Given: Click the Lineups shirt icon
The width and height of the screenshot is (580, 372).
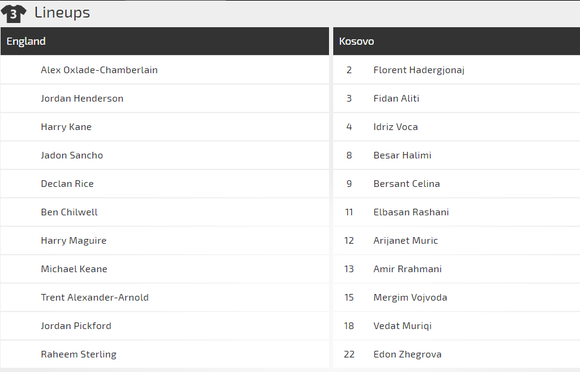Looking at the screenshot, I should click(x=13, y=14).
